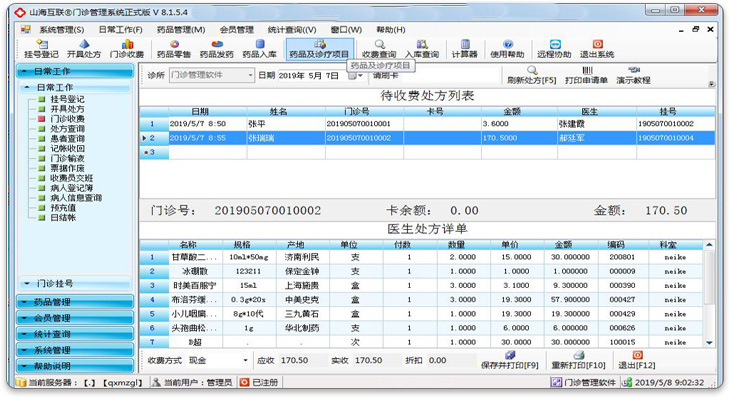
Task: Select 门诊收费 in the sidebar tree
Action: pyautogui.click(x=68, y=119)
